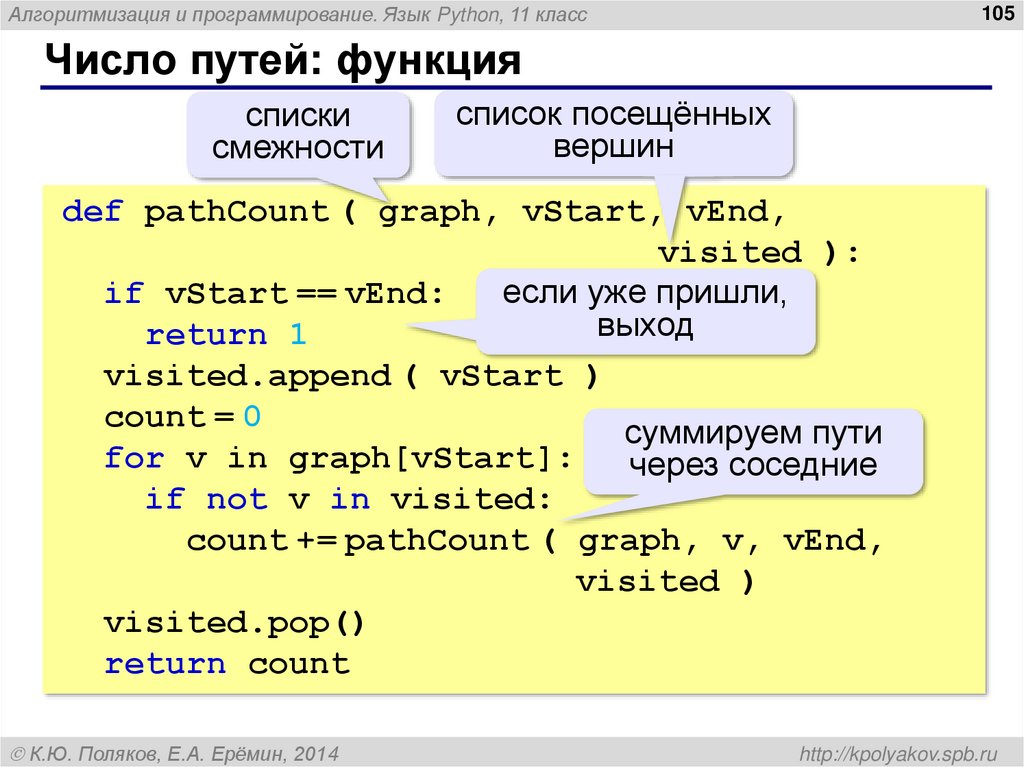Click the code line 'count += pathCount ( graph, v, vEnd,'
The image size is (1024, 767).
point(535,542)
